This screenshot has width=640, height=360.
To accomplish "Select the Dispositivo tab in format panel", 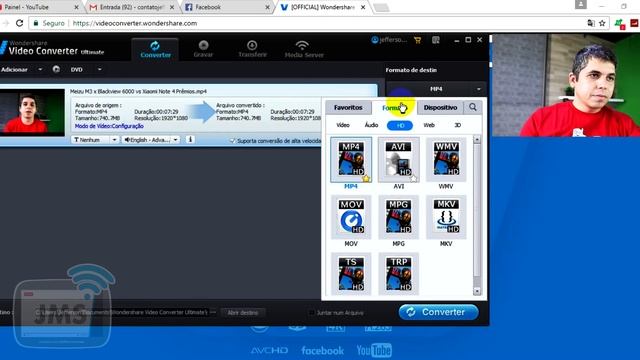I will pyautogui.click(x=440, y=108).
